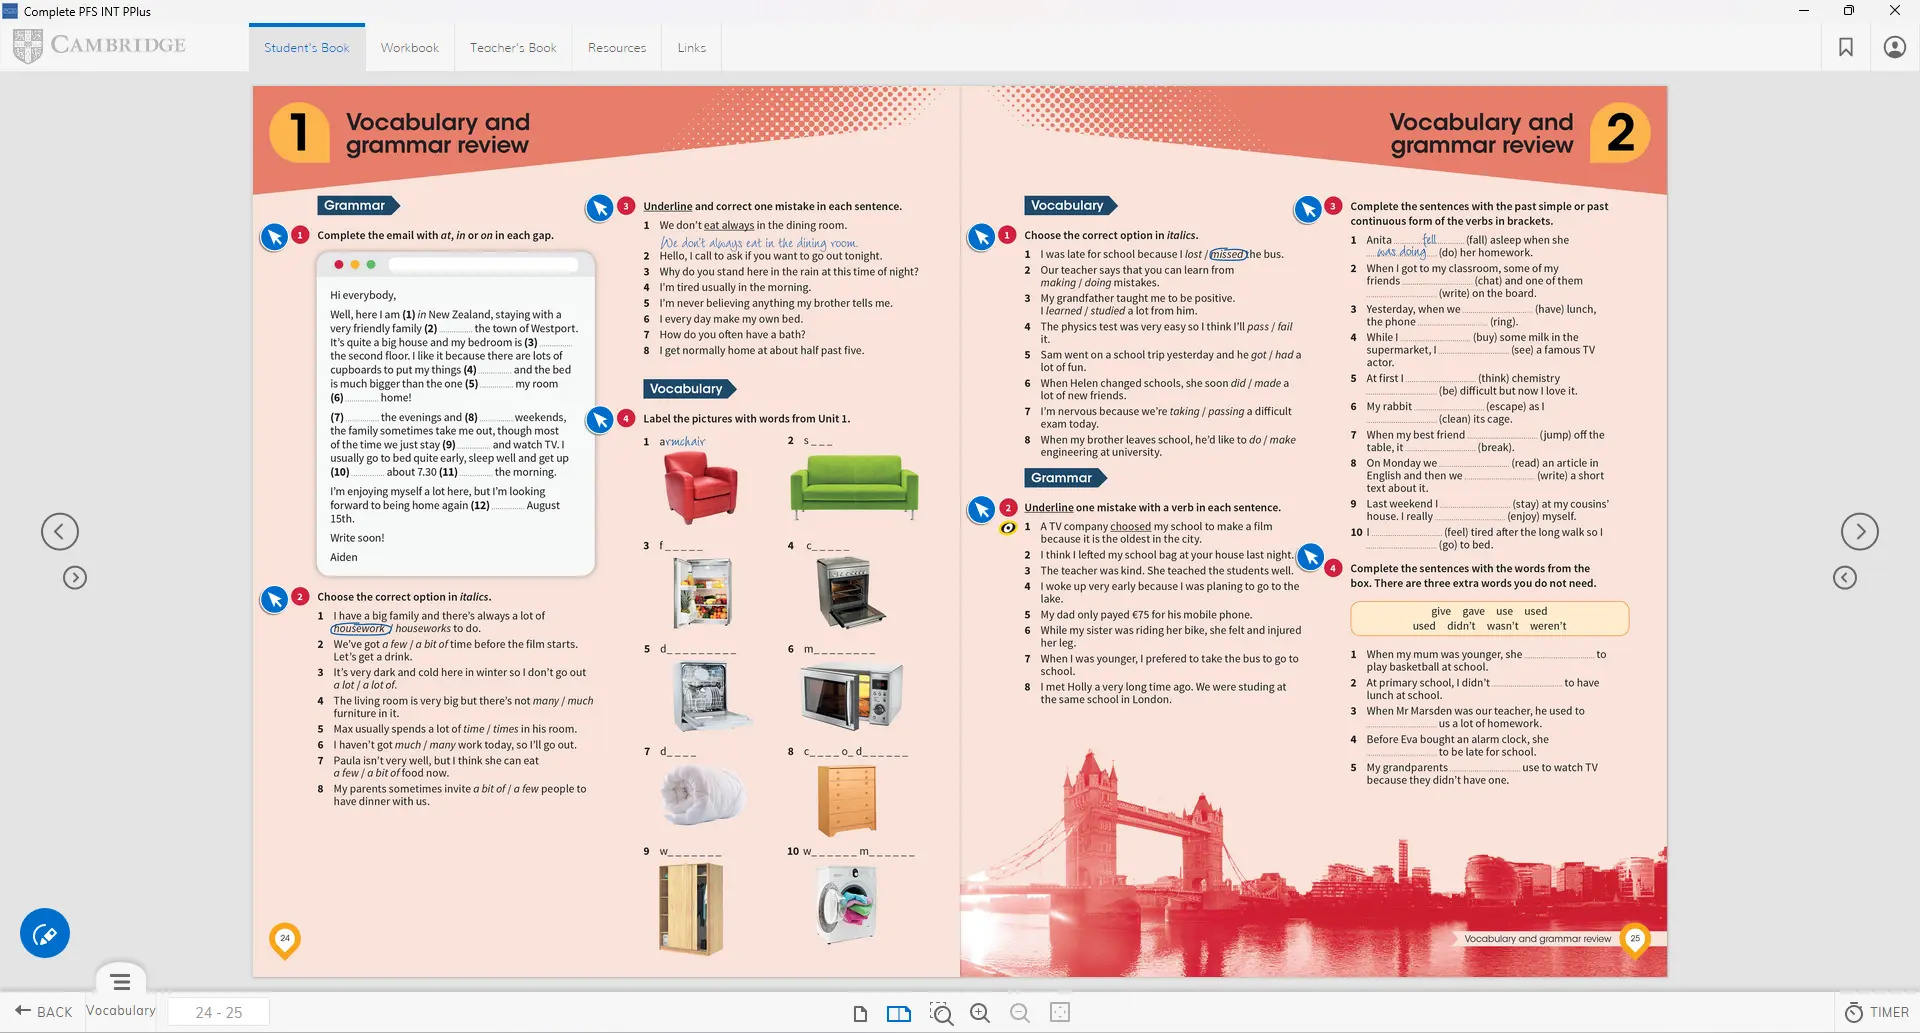
Task: Switch to the Workbook tab
Action: tap(410, 48)
